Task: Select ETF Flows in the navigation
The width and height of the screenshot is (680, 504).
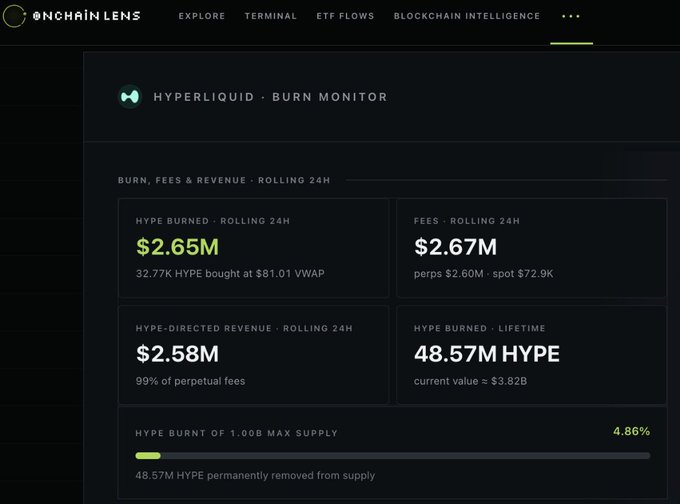Action: [345, 16]
